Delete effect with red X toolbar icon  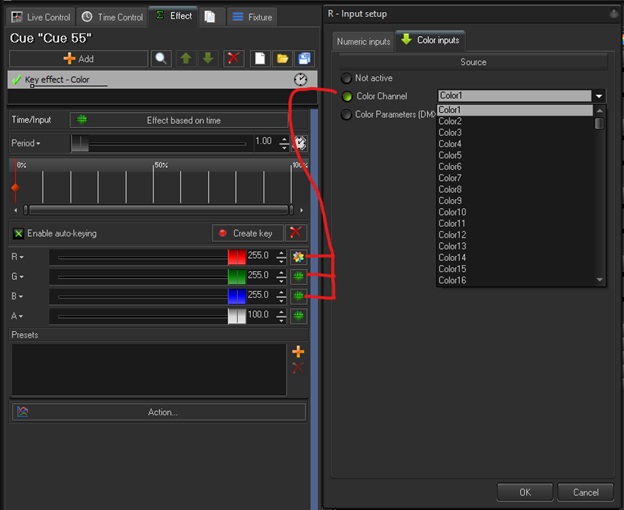[x=233, y=59]
